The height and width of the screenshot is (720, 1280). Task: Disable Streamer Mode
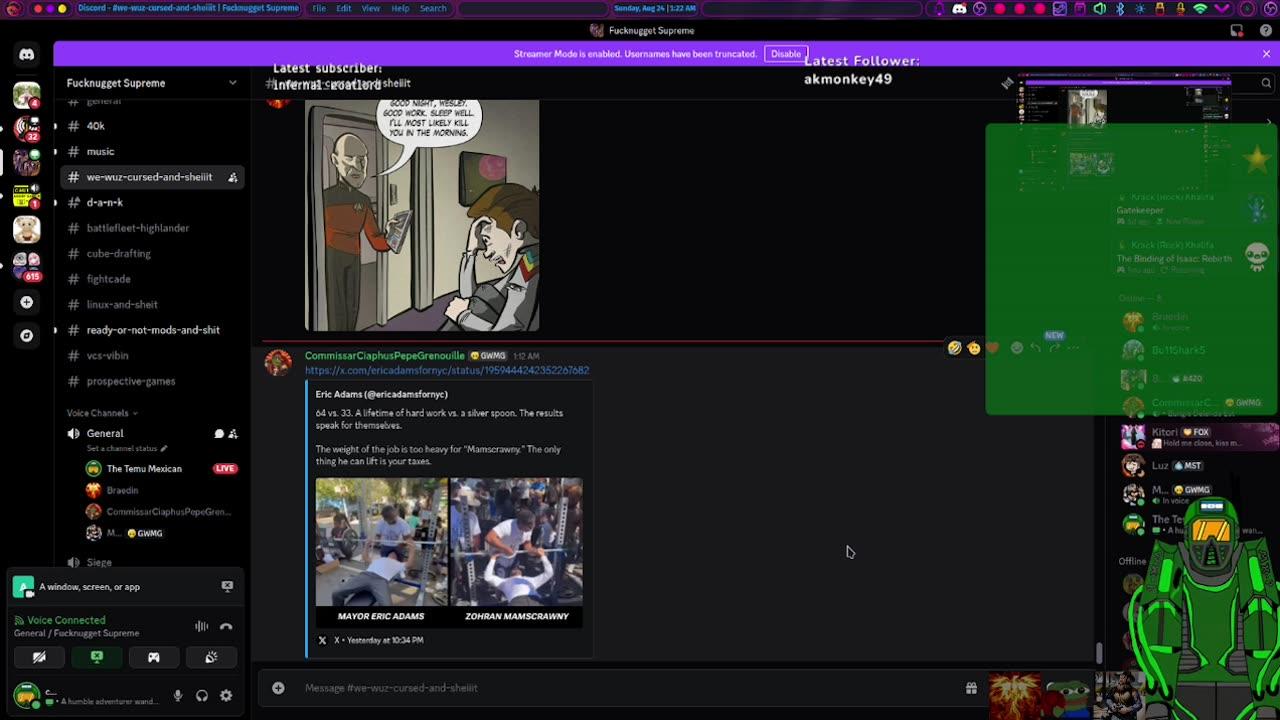[786, 54]
